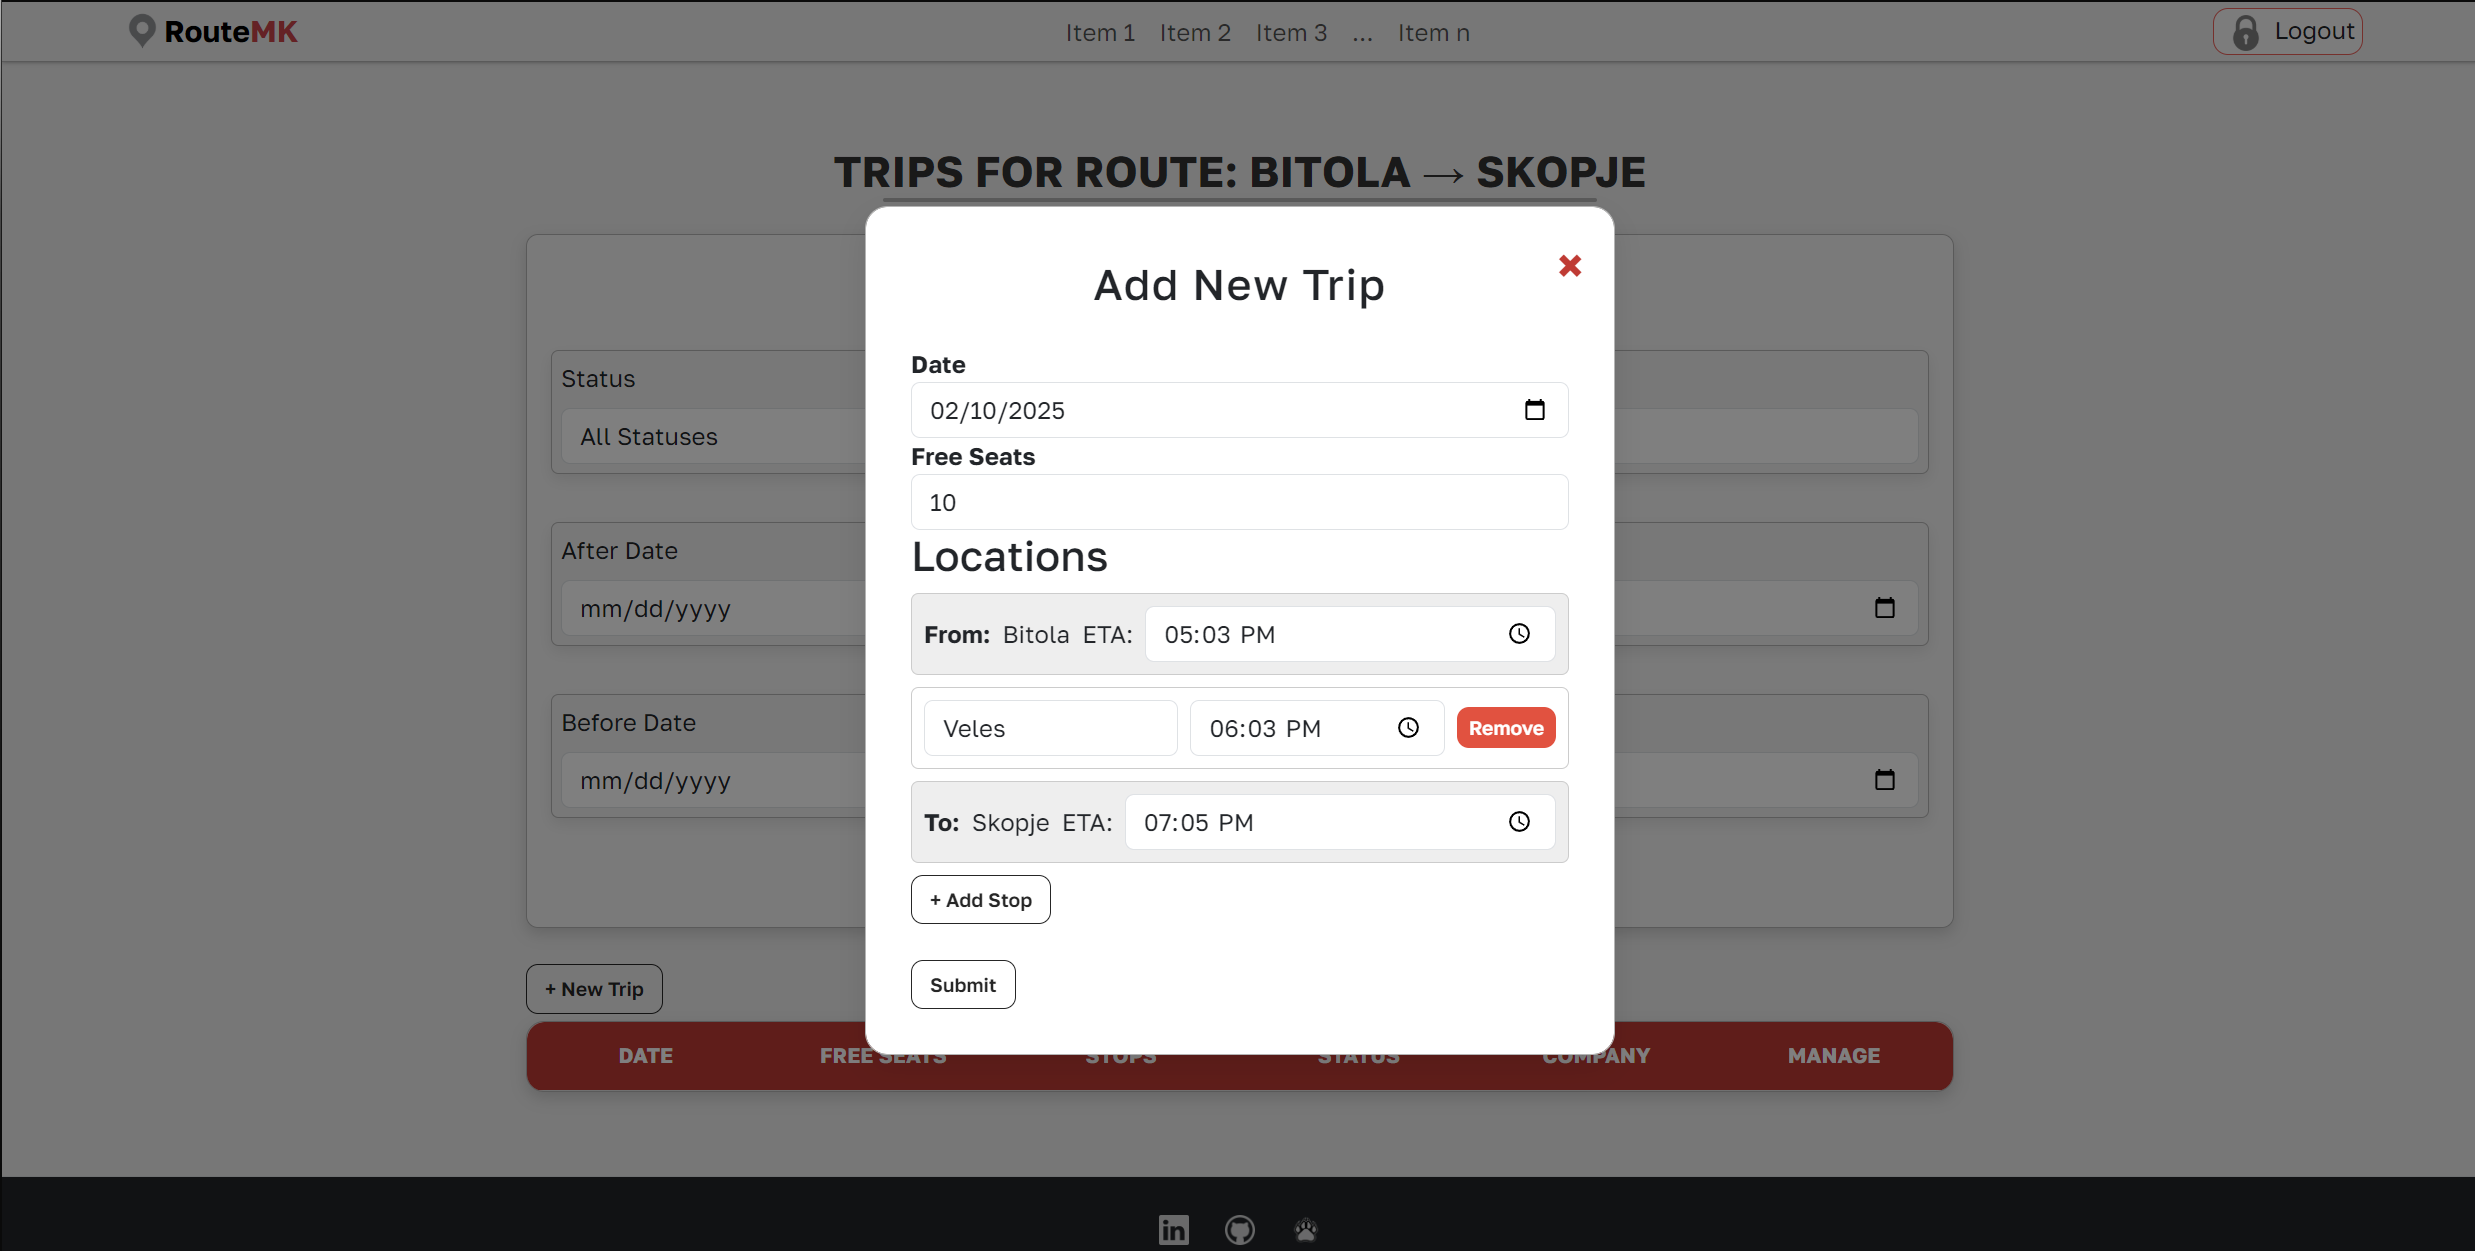Image resolution: width=2475 pixels, height=1251 pixels.
Task: Add a stop to the trip
Action: pyautogui.click(x=980, y=900)
